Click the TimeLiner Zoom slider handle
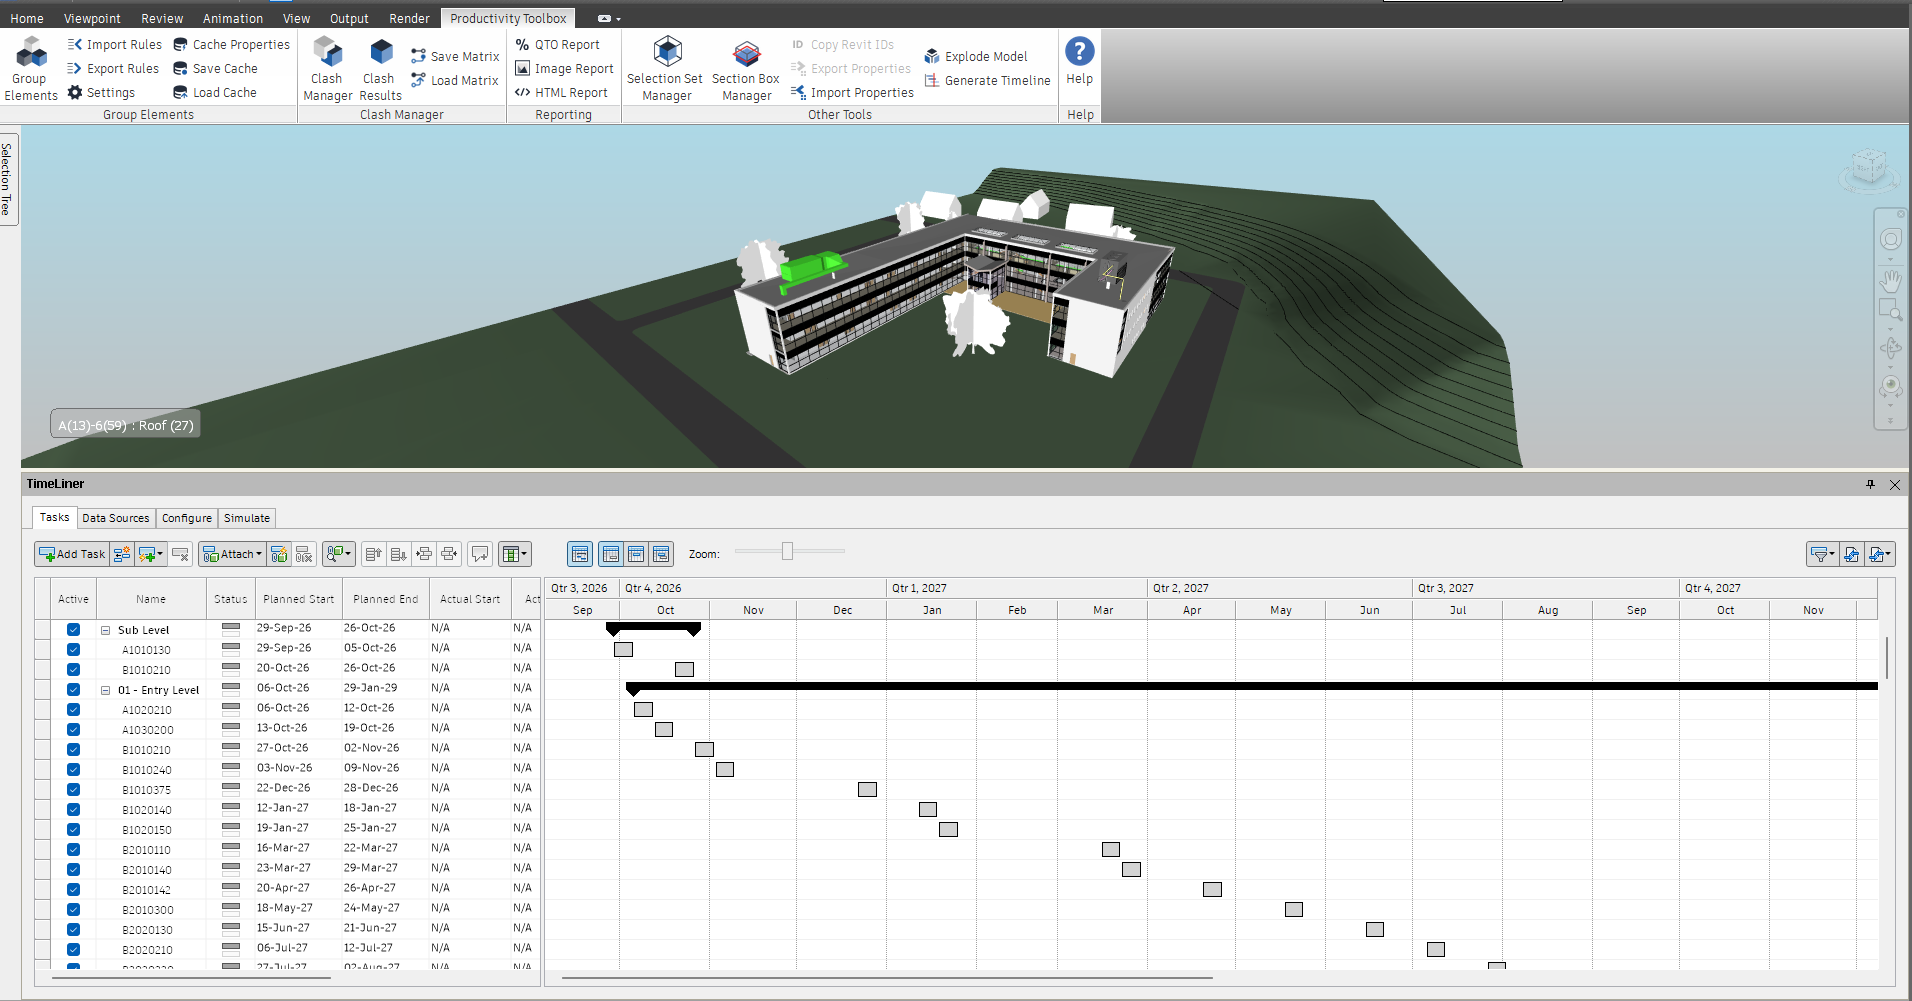 [788, 551]
